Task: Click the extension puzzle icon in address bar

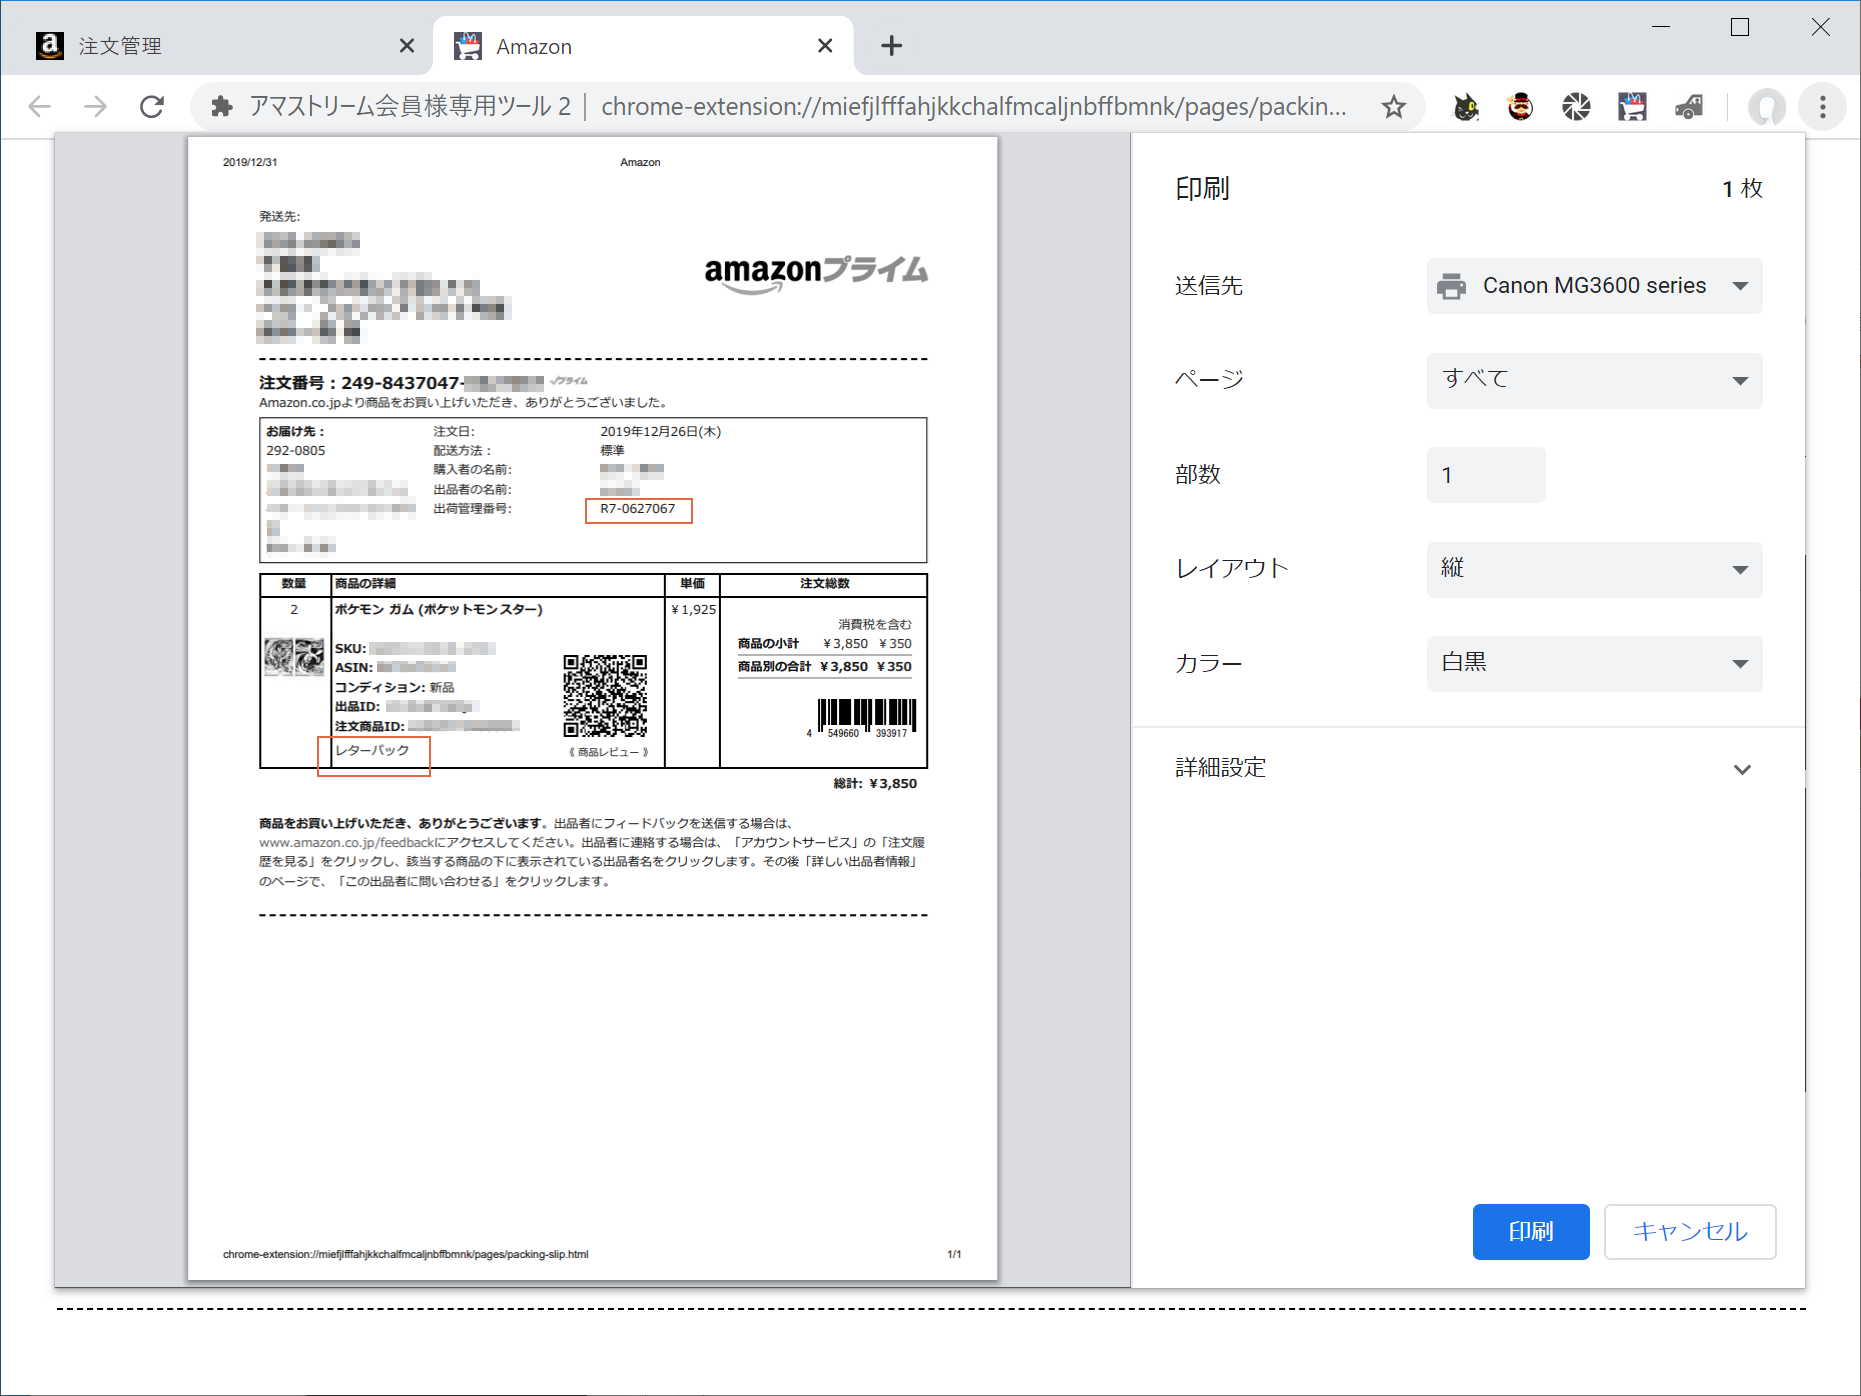Action: 222,106
